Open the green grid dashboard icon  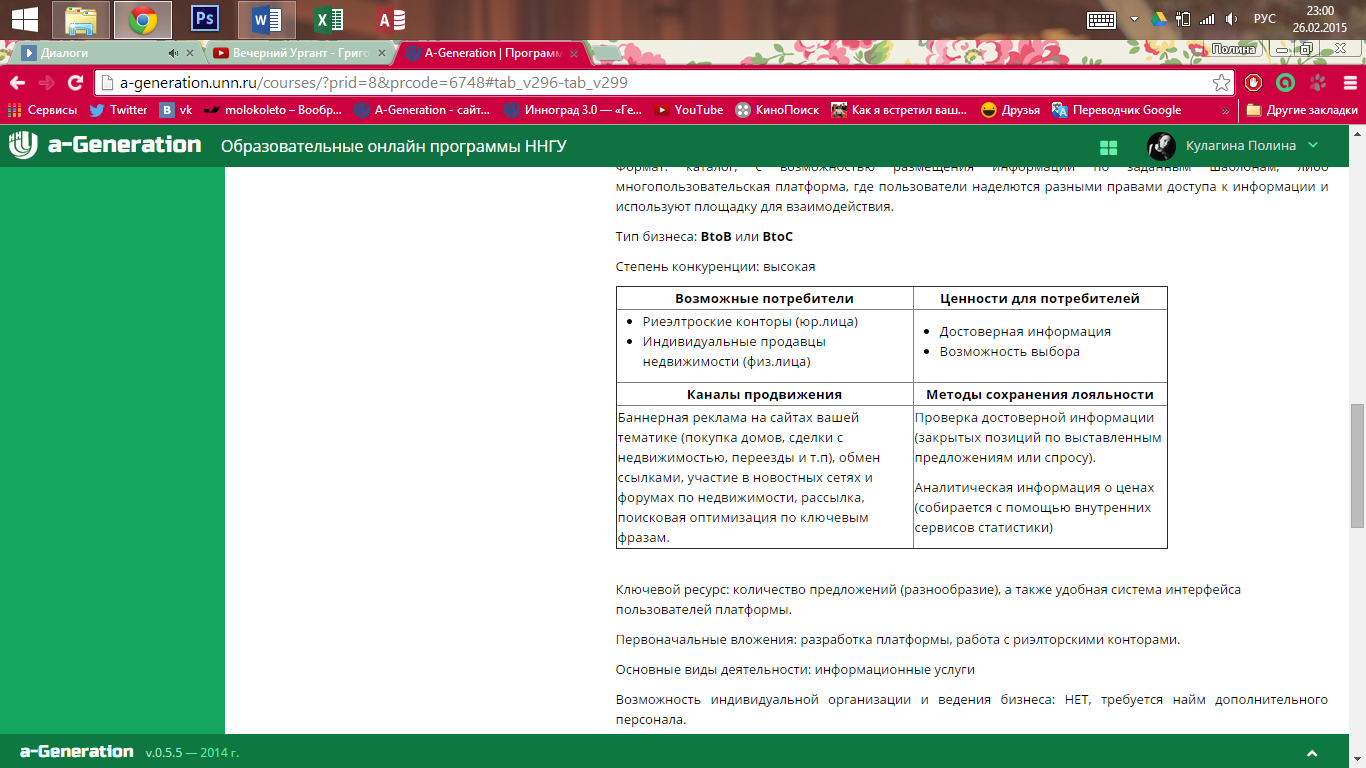tap(1108, 147)
